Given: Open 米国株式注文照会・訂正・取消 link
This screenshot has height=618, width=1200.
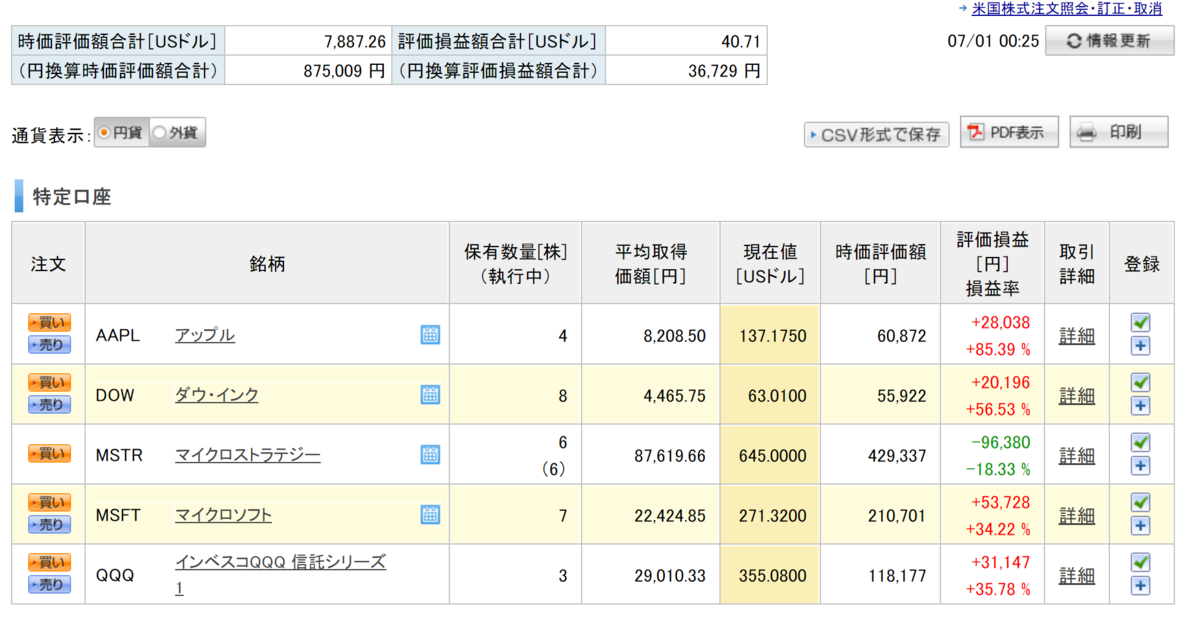Looking at the screenshot, I should tap(1066, 9).
